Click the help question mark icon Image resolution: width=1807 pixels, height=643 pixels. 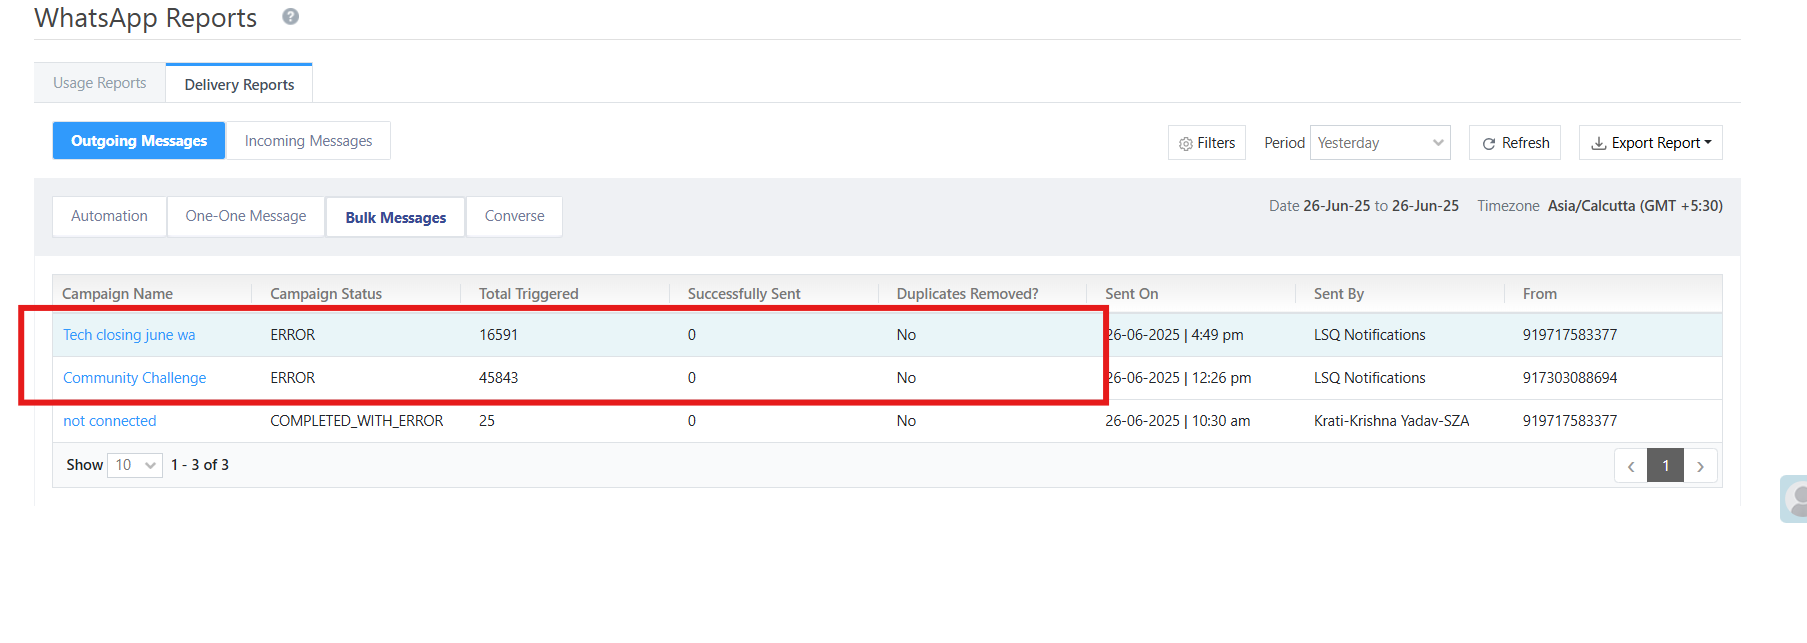(x=291, y=16)
